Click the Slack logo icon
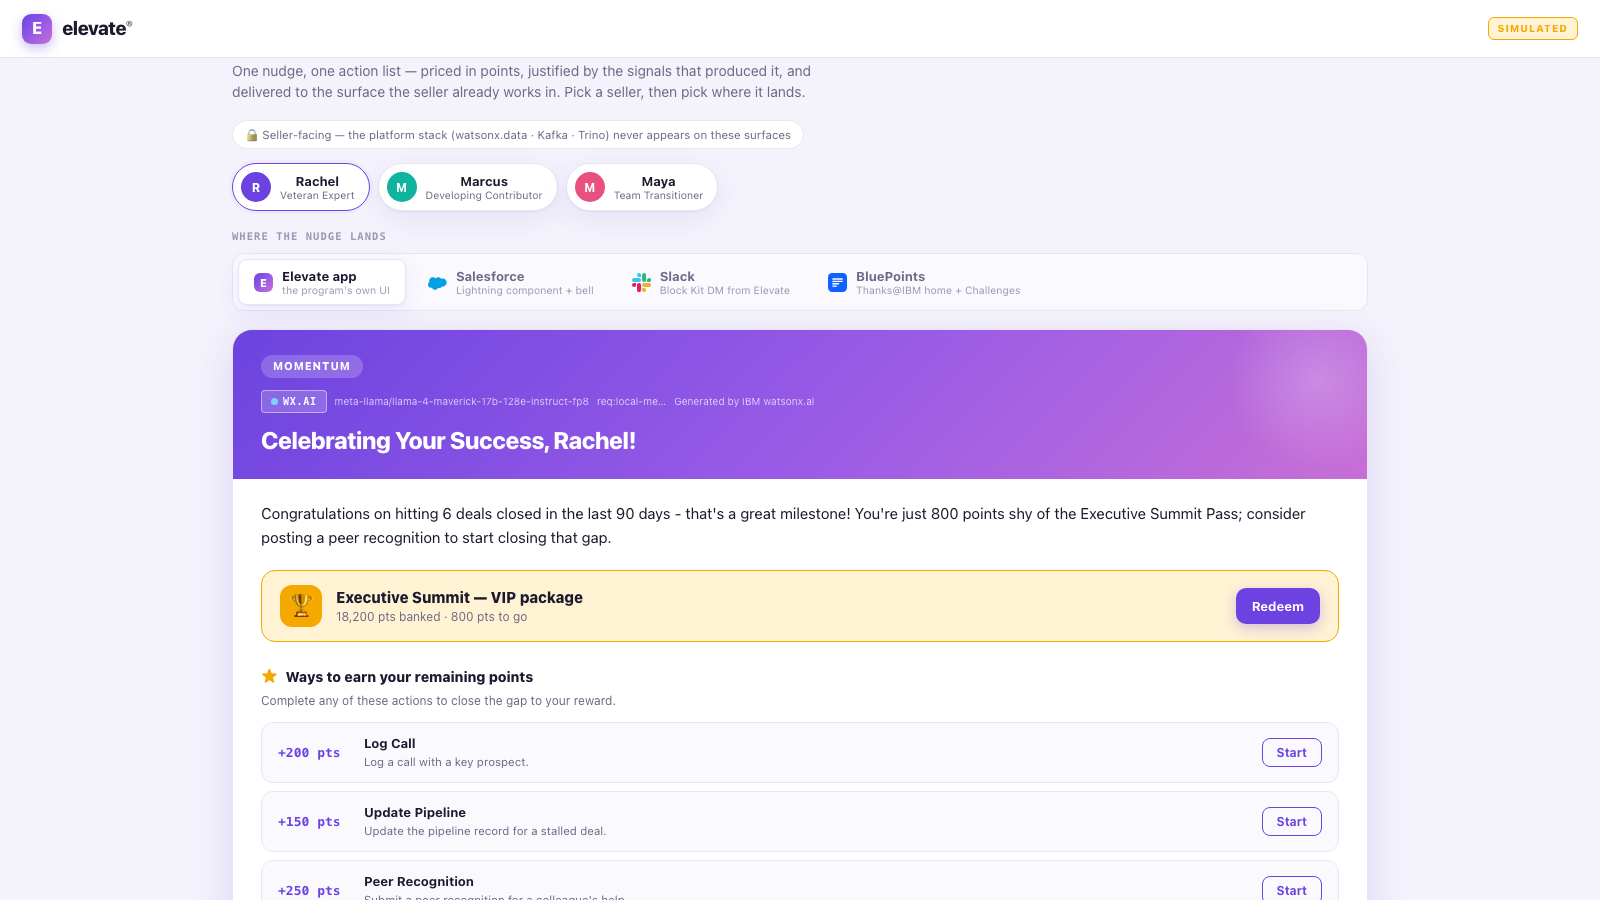Viewport: 1600px width, 900px height. pos(641,283)
